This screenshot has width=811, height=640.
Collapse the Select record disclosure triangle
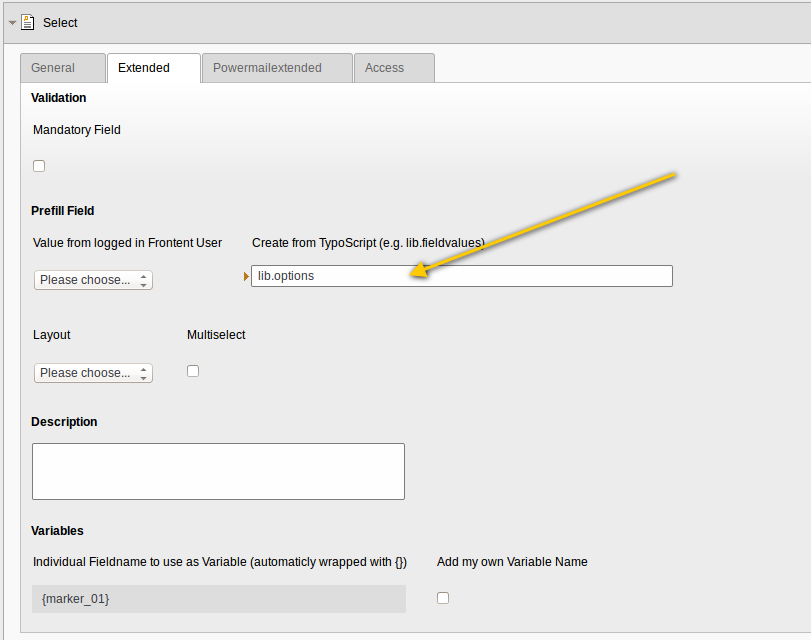12,22
